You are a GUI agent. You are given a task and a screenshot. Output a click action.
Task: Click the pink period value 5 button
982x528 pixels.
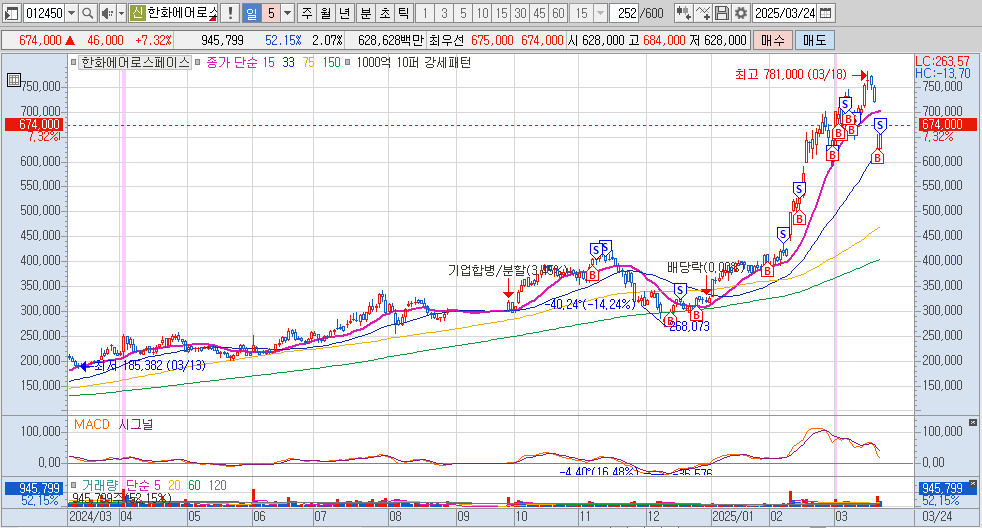(x=271, y=13)
